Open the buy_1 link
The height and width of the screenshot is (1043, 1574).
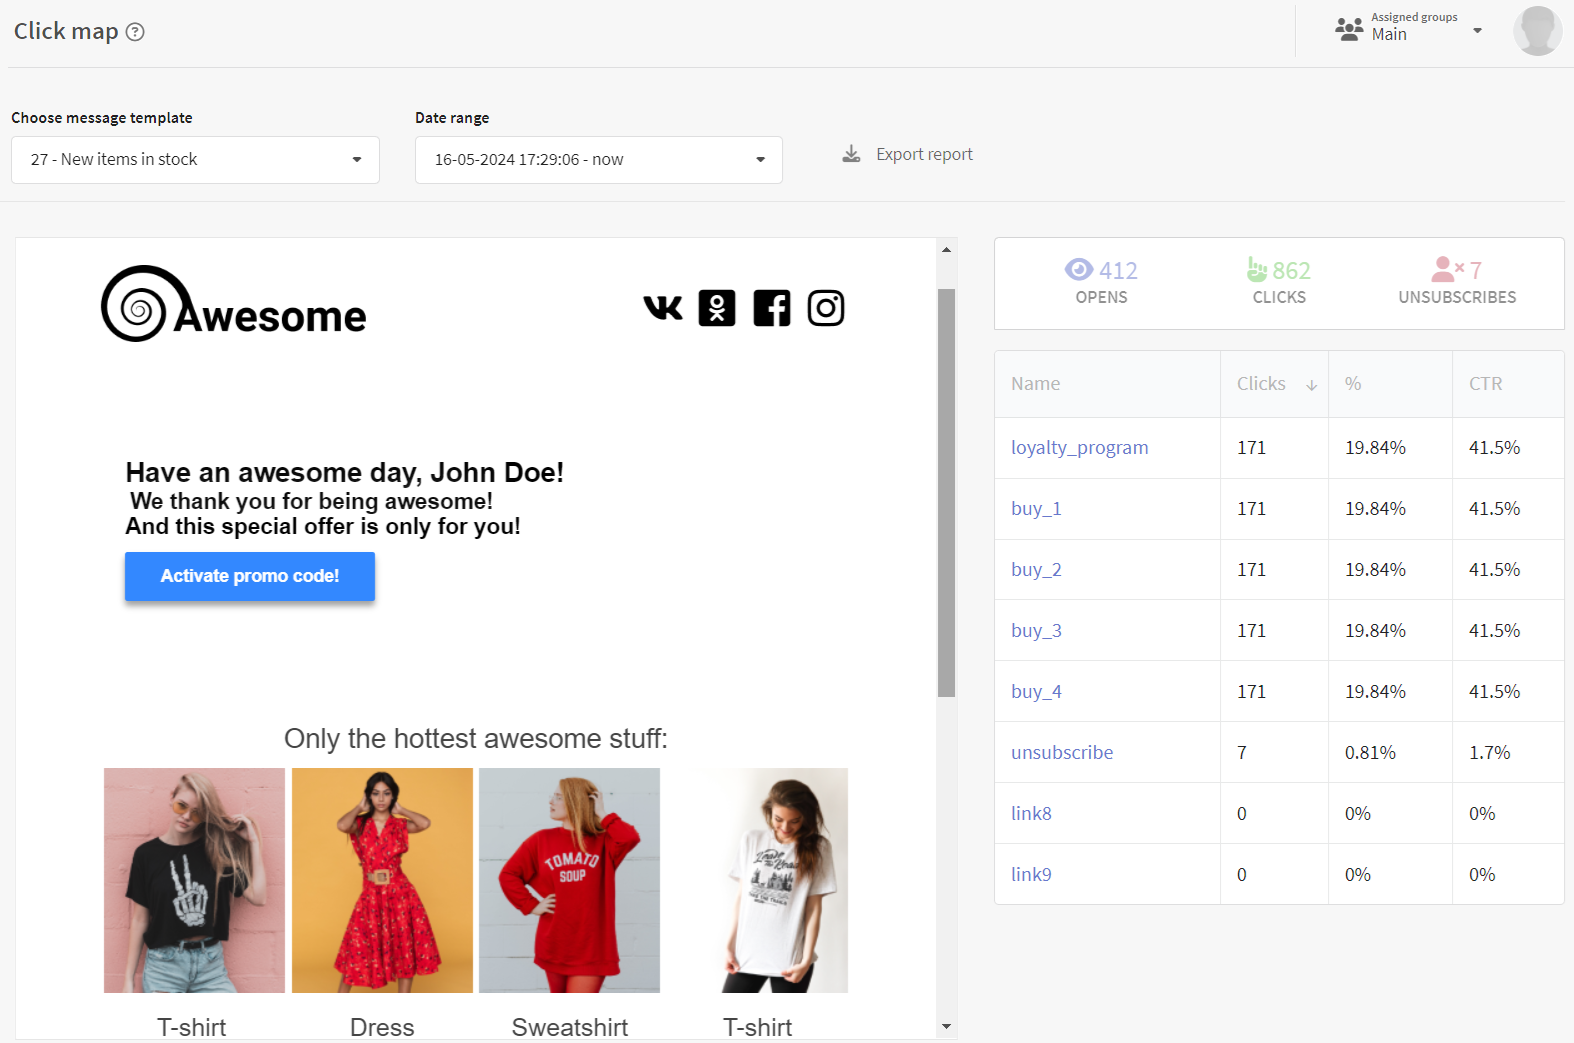point(1036,509)
